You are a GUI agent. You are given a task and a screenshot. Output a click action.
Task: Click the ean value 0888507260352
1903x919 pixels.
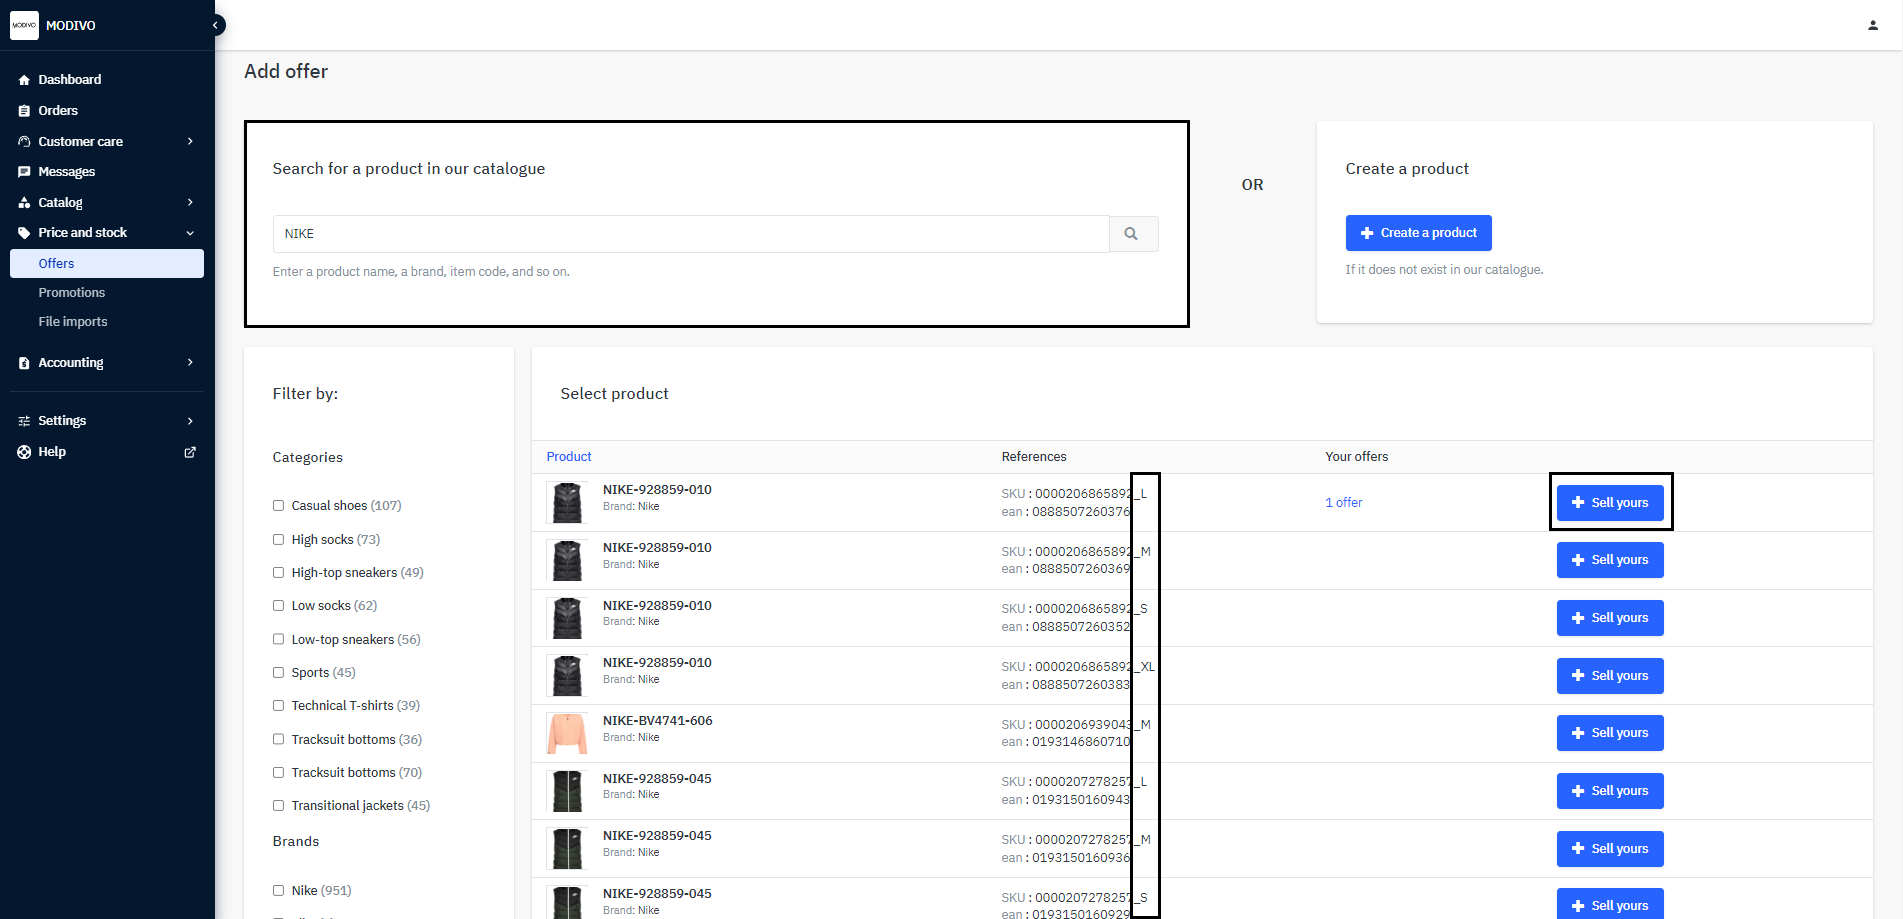1081,627
